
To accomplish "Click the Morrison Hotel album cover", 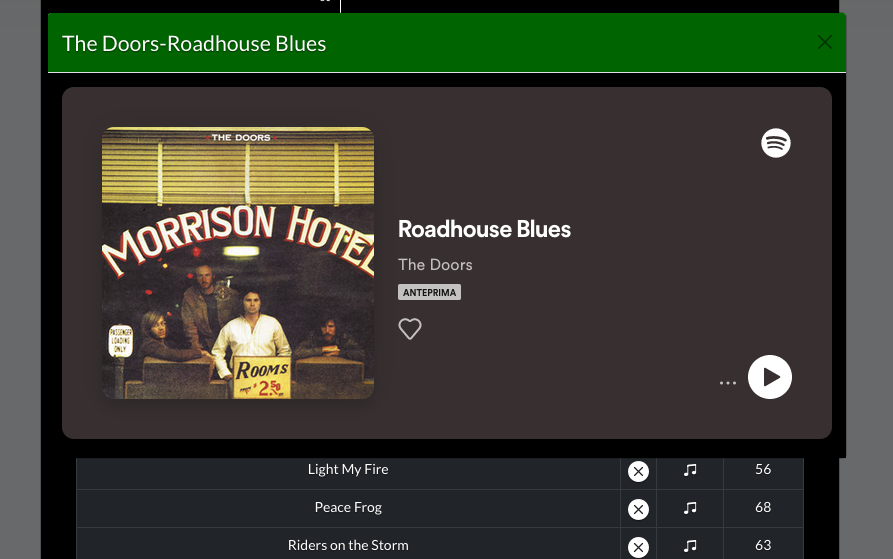I will (x=238, y=263).
